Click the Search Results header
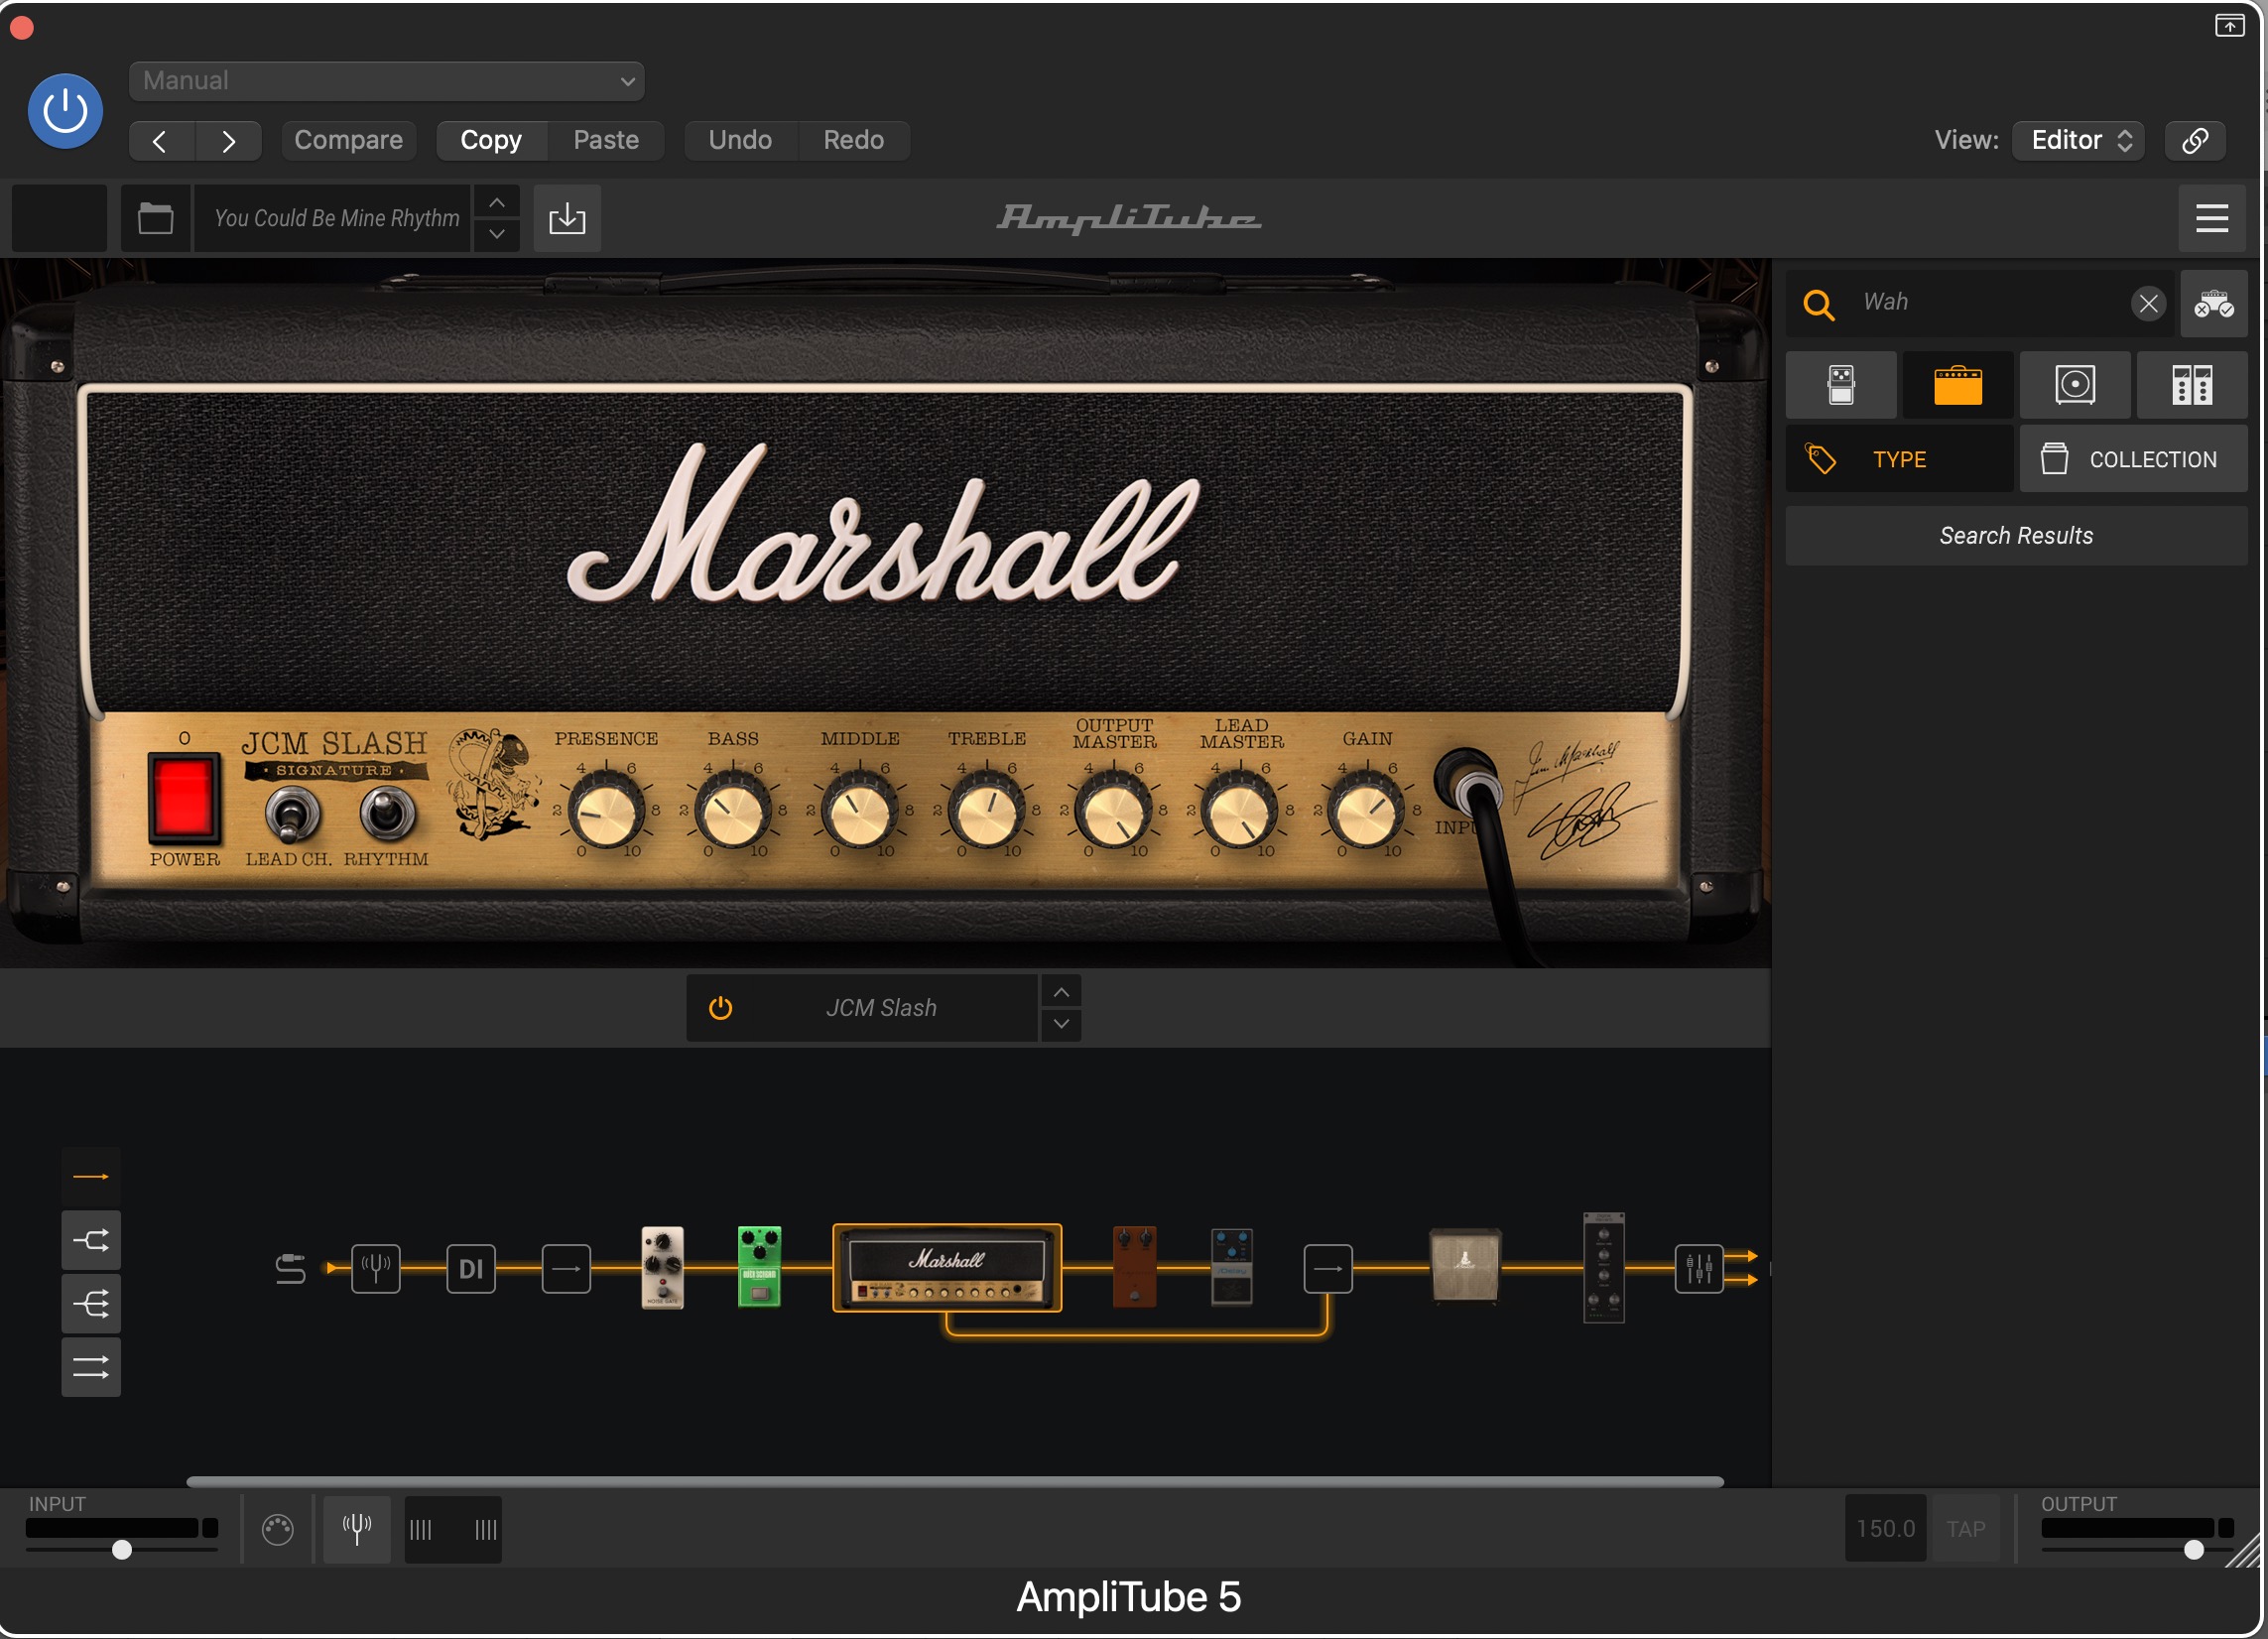Image resolution: width=2268 pixels, height=1639 pixels. click(2016, 536)
